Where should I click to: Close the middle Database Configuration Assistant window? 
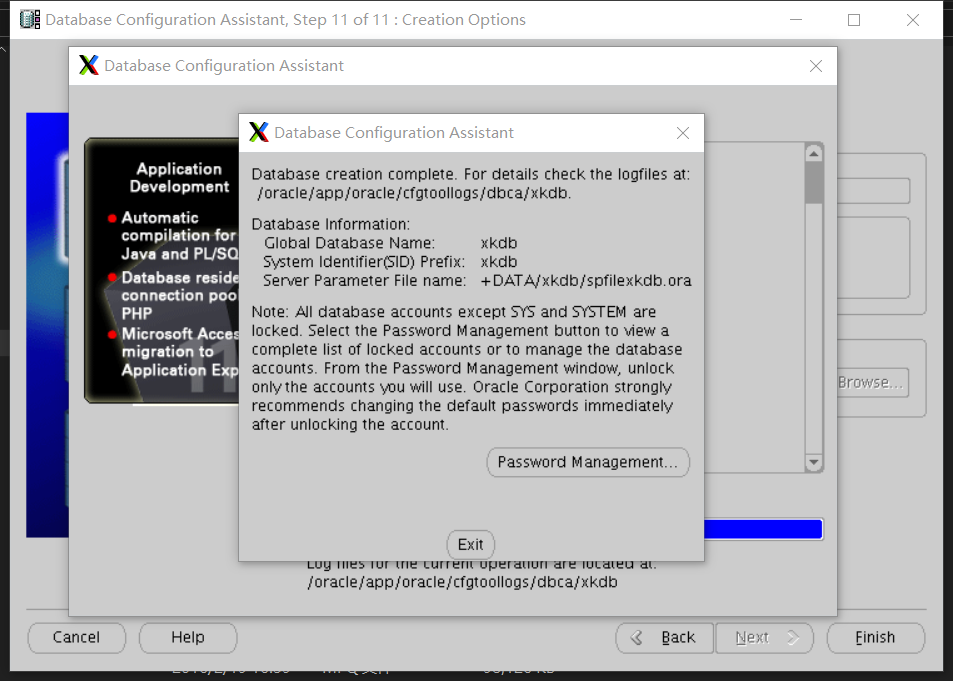816,66
